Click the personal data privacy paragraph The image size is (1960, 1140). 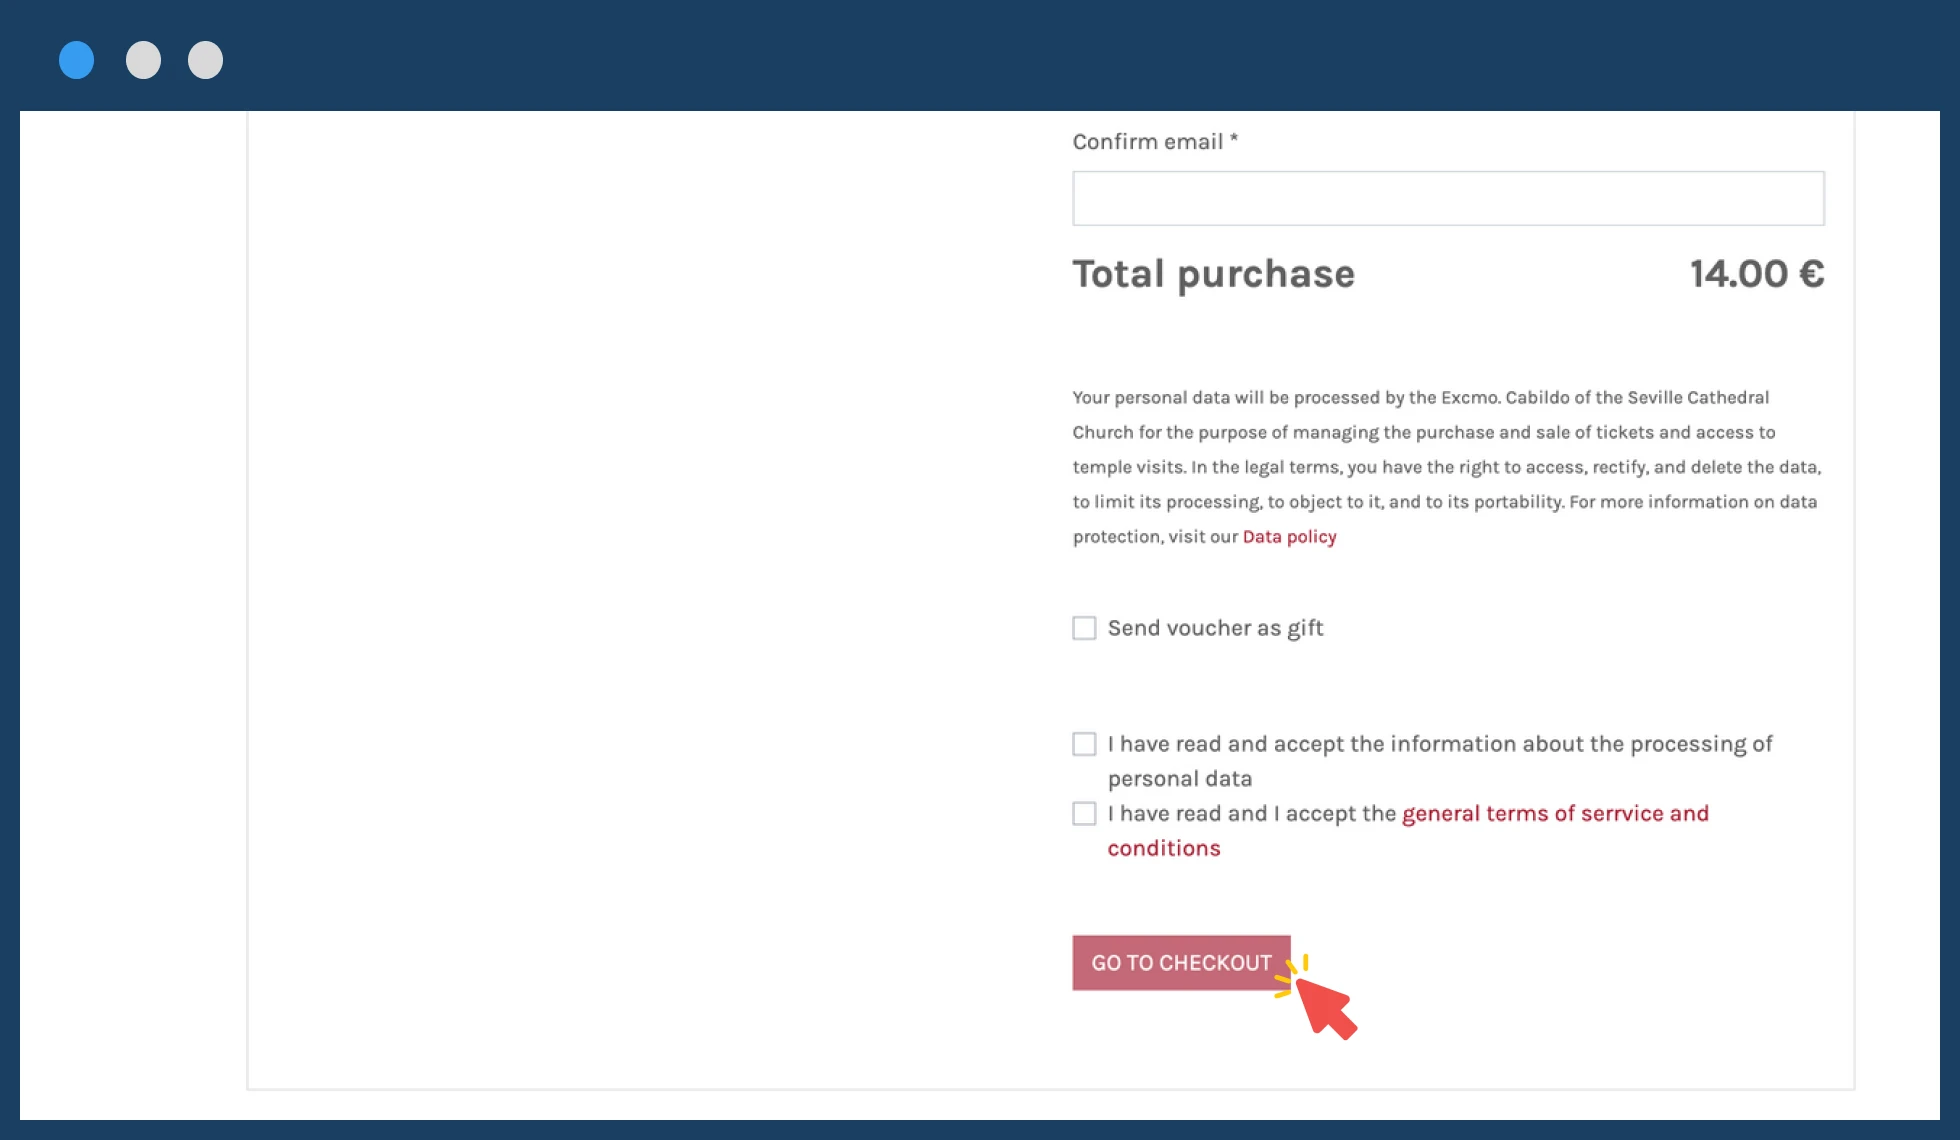[1444, 467]
